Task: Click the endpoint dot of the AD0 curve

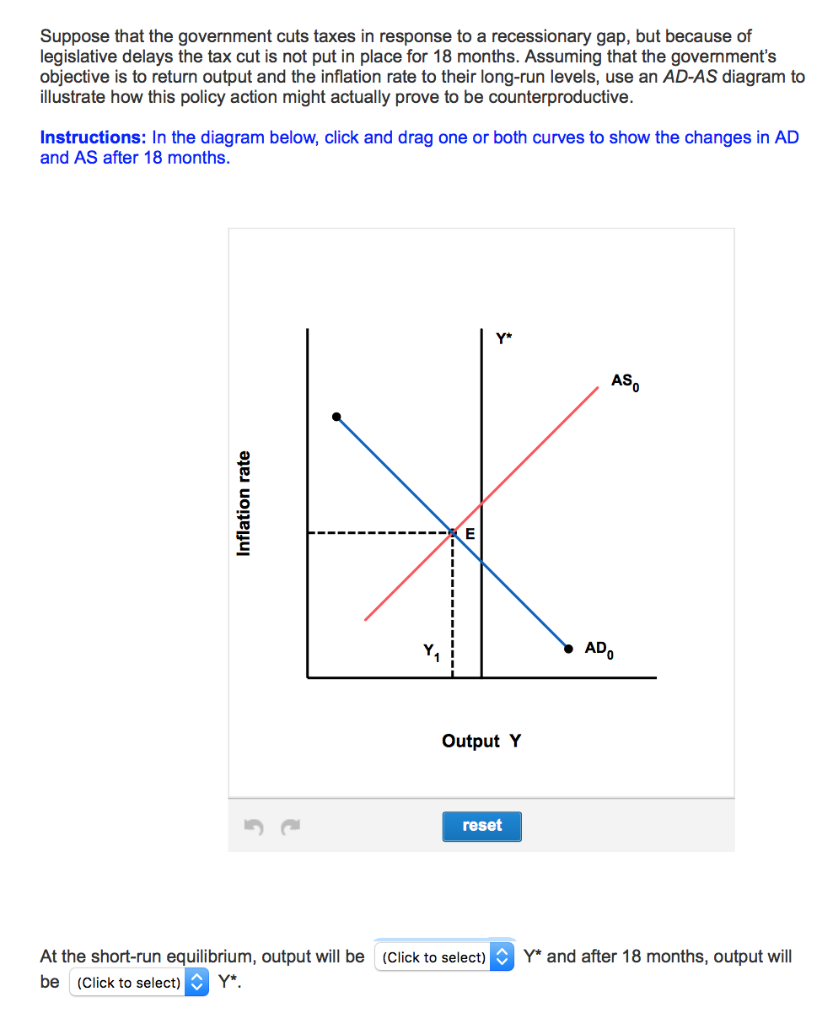Action: coord(567,648)
